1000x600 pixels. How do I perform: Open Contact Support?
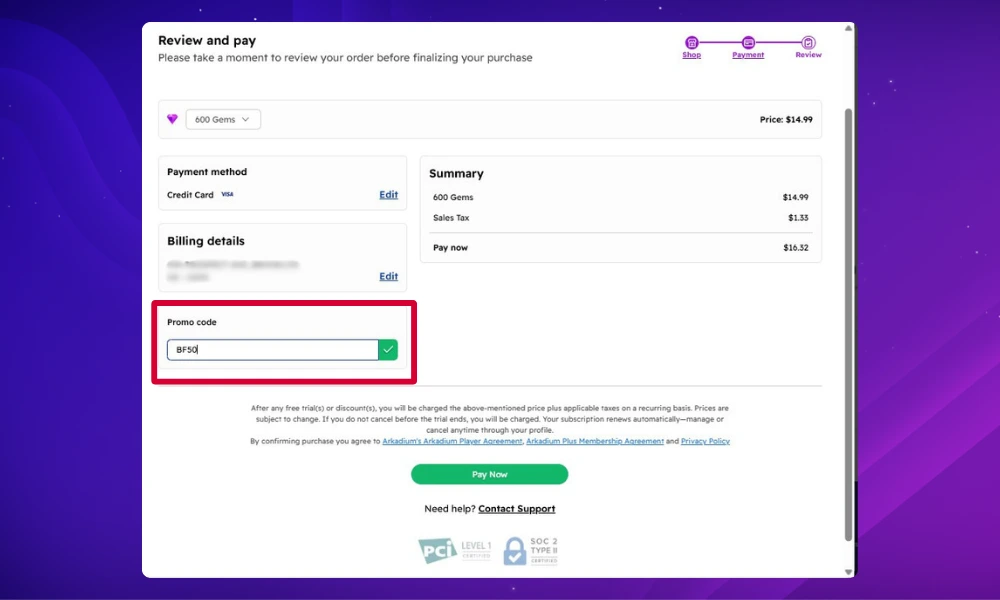pos(516,508)
